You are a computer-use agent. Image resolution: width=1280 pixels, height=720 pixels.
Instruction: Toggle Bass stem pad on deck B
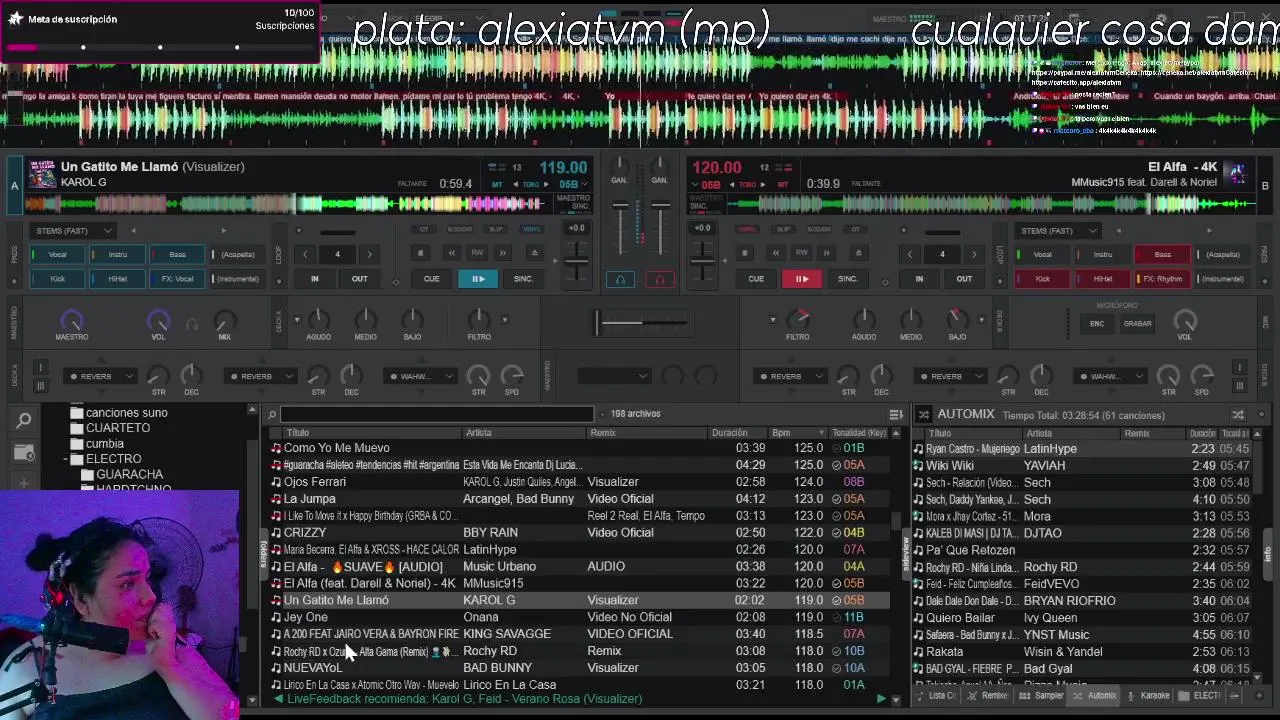[1162, 255]
